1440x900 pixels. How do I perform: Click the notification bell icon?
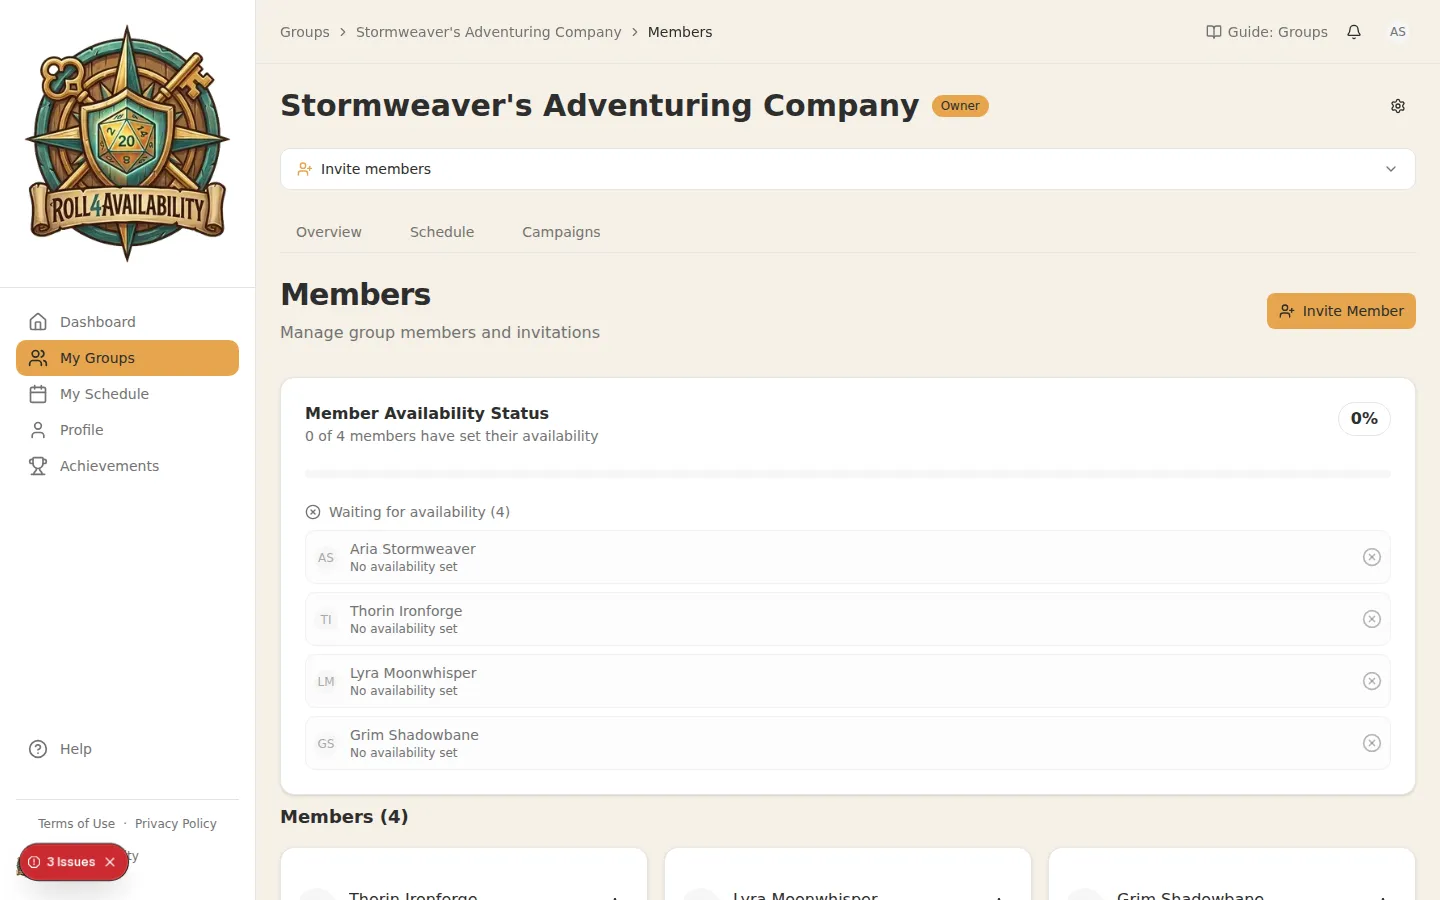[1354, 32]
